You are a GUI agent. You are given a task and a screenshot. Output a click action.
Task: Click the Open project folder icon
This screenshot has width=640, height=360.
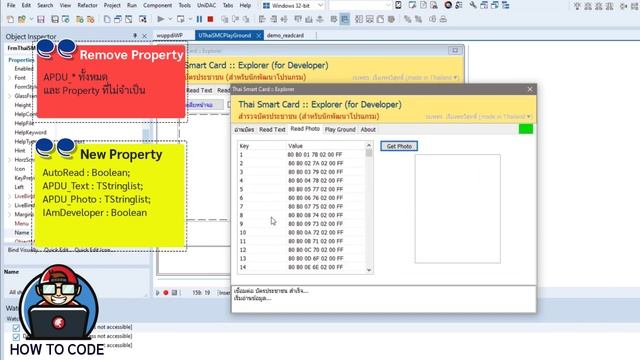(22, 19)
